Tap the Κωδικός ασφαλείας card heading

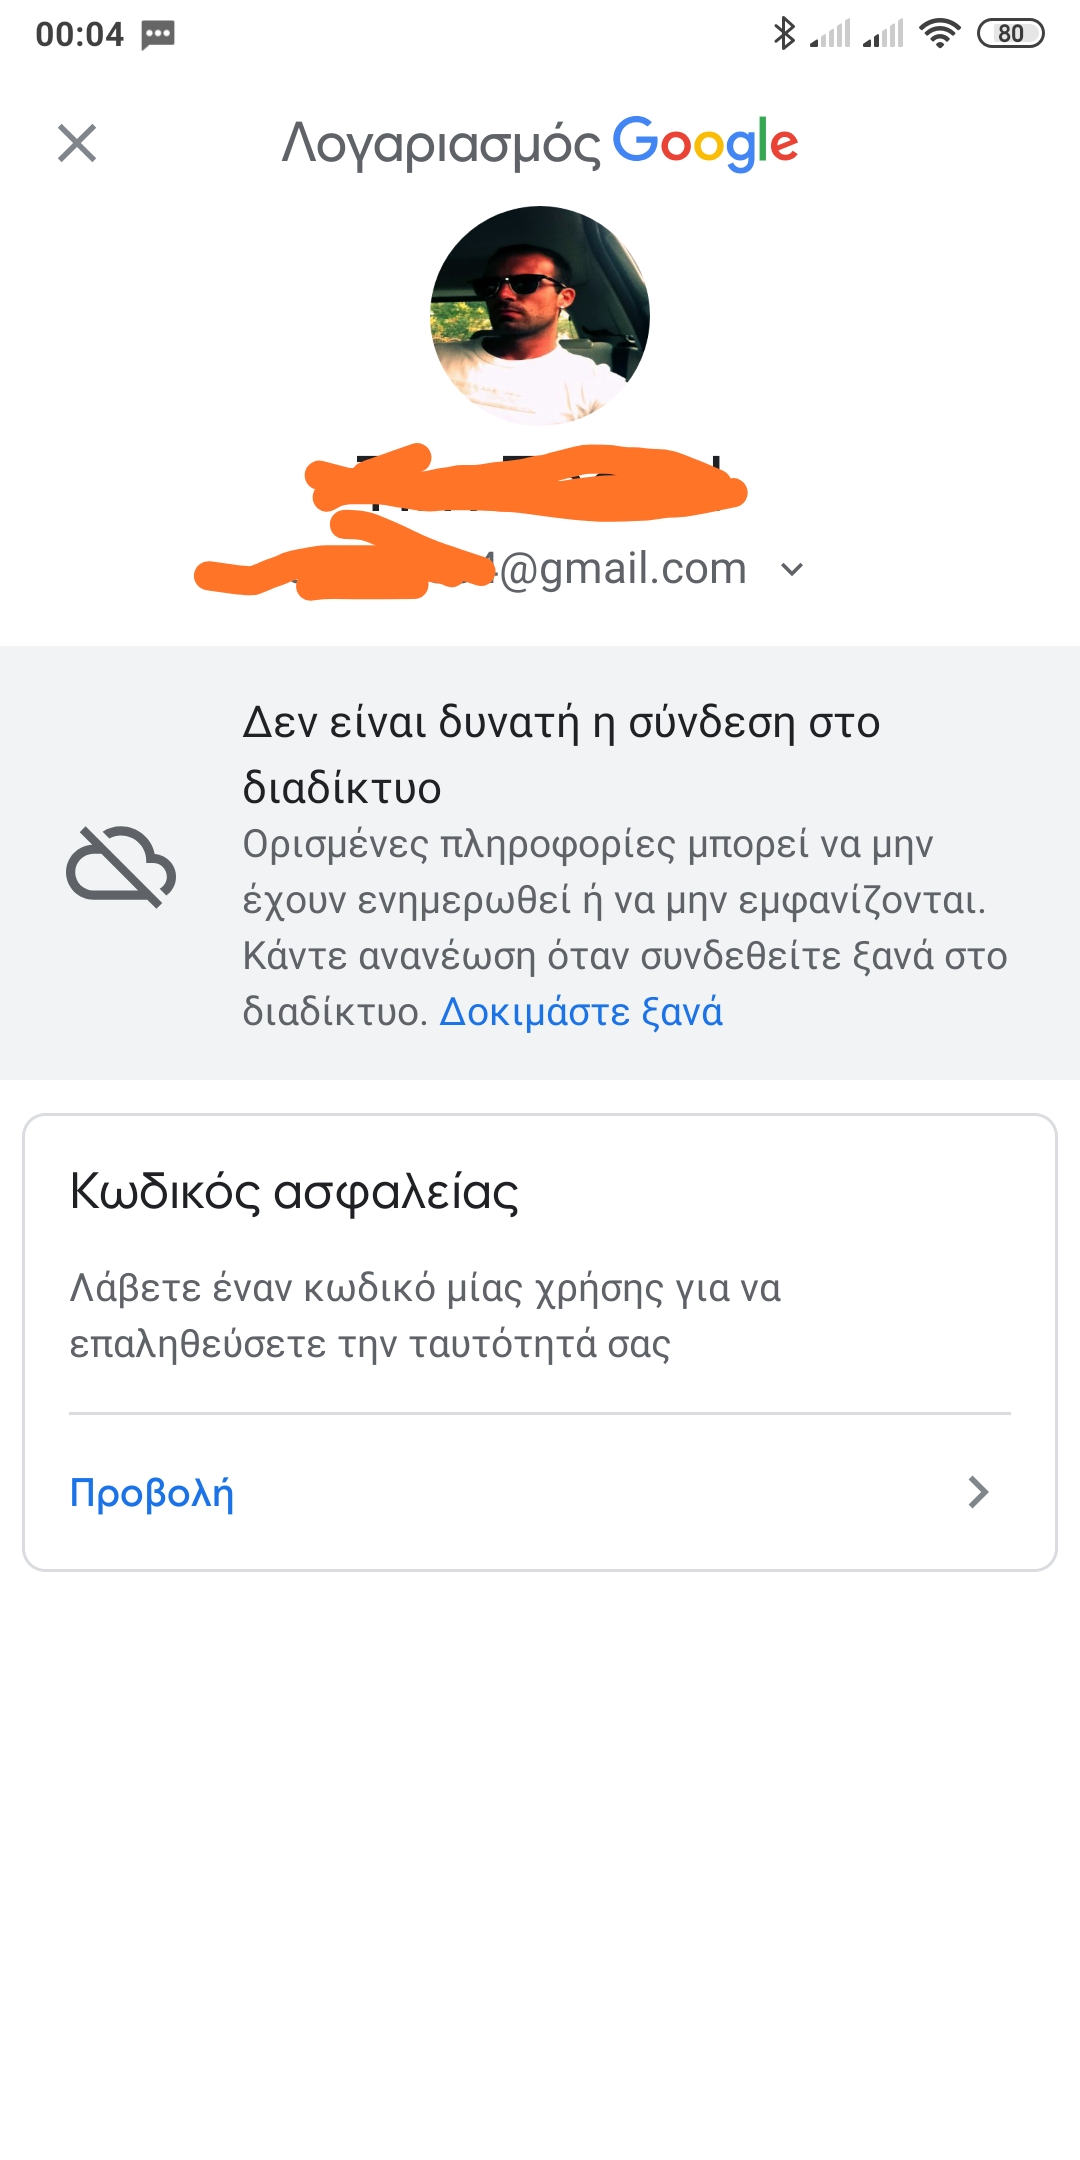[x=294, y=1192]
